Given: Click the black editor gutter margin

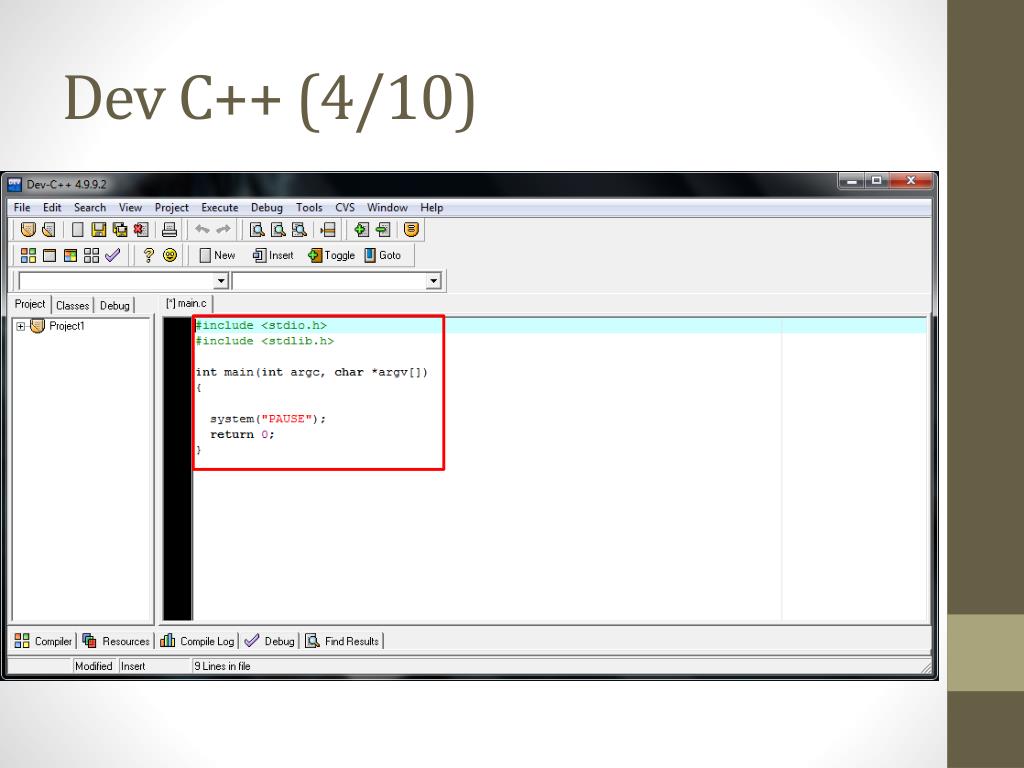Looking at the screenshot, I should click(178, 468).
